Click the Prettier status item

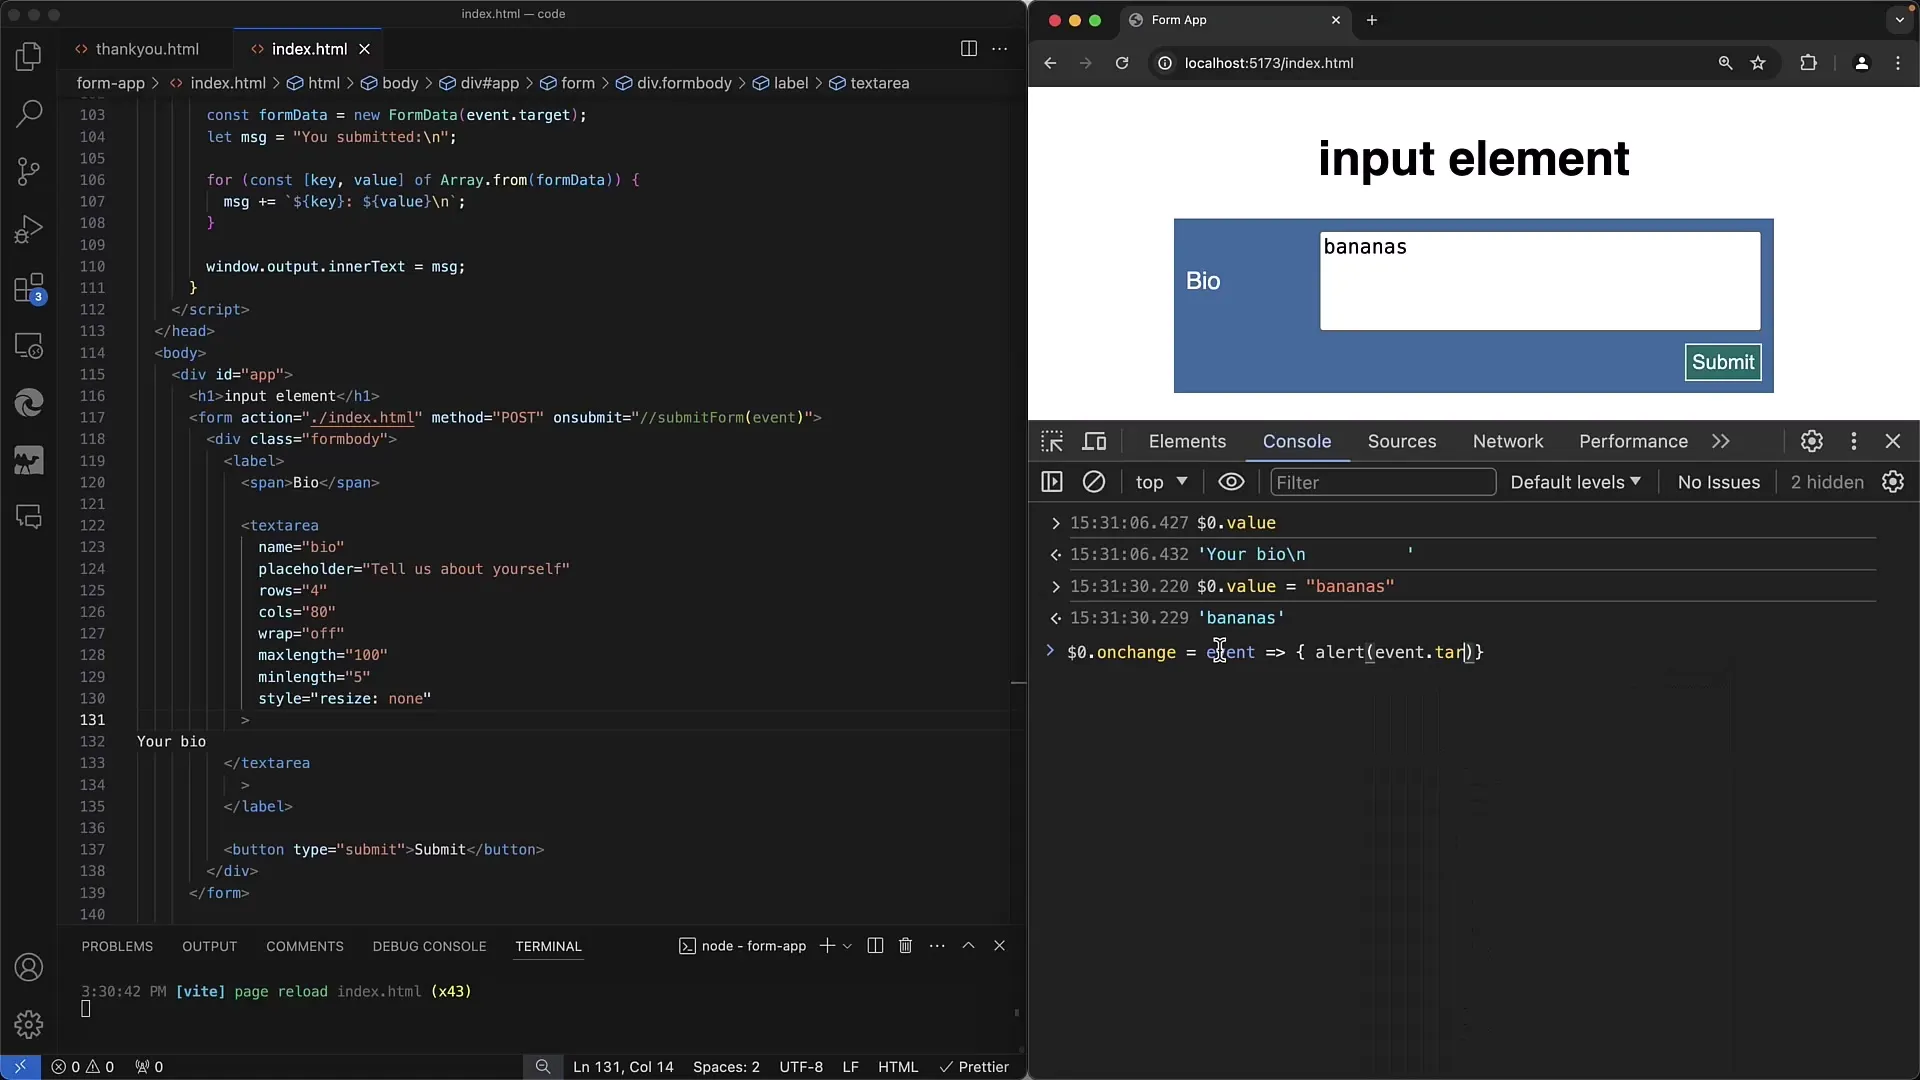pyautogui.click(x=974, y=1067)
